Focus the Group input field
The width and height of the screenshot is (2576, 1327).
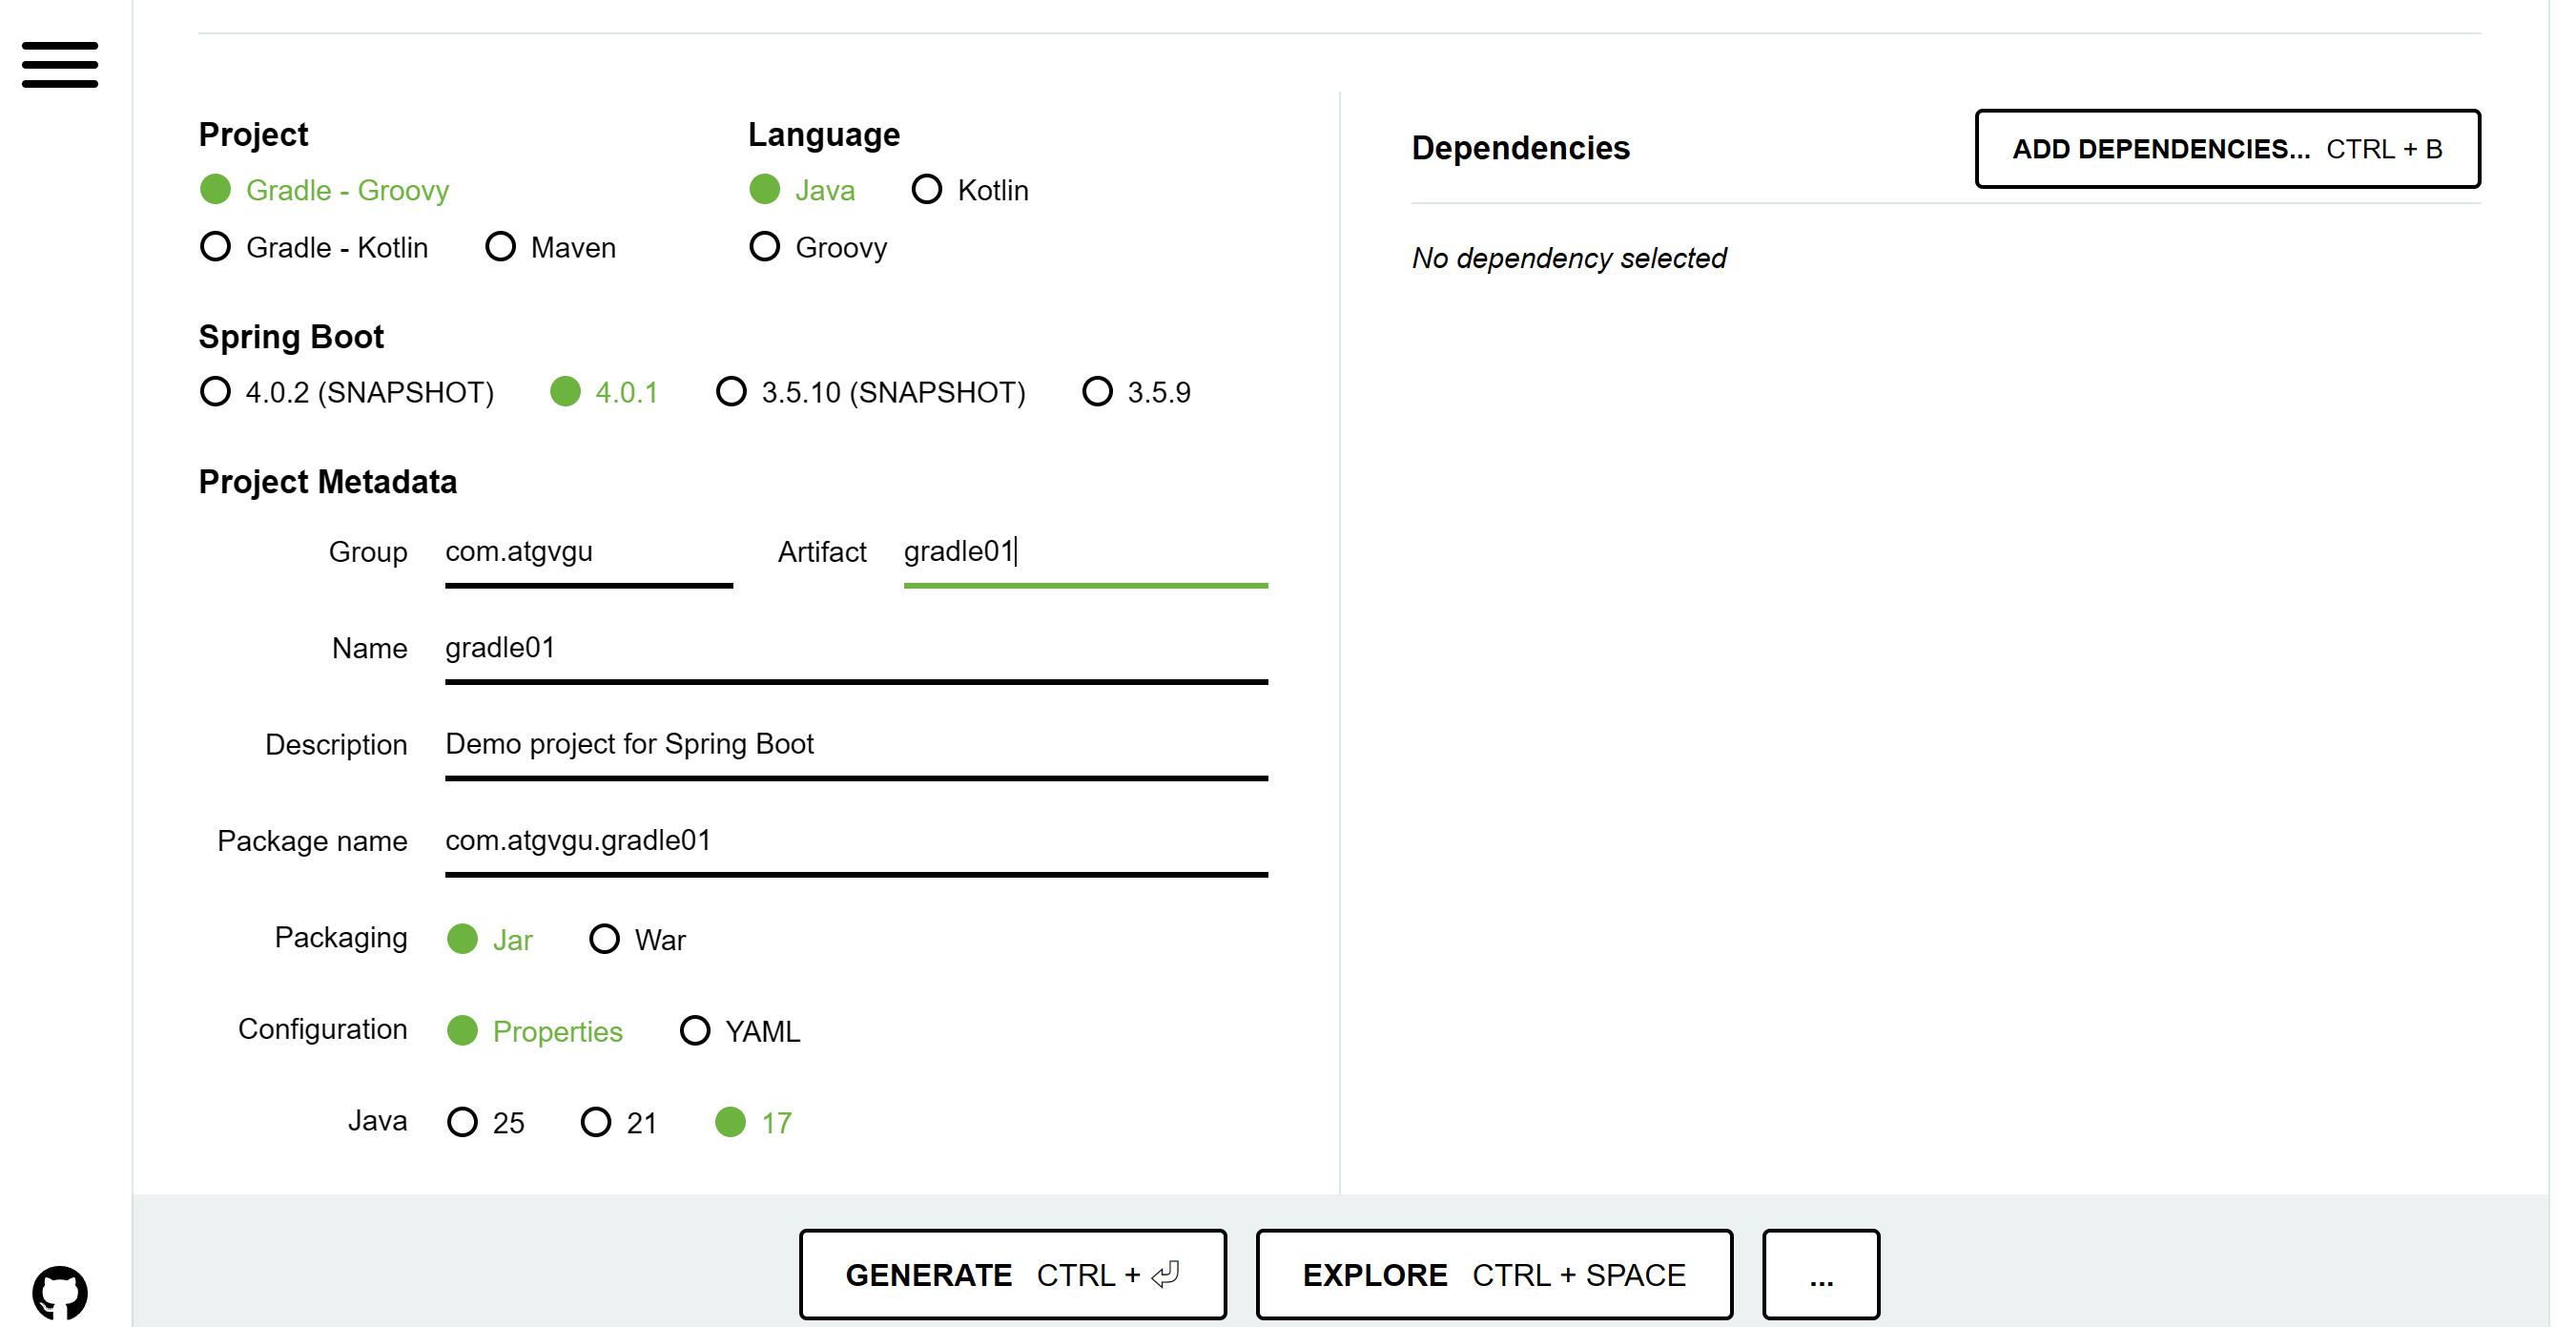coord(588,552)
